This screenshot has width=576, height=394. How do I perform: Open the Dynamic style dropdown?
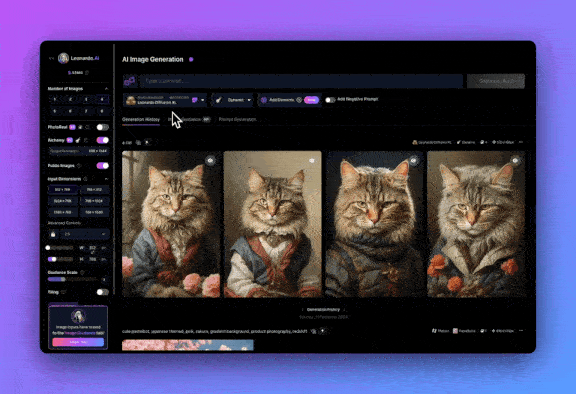[233, 100]
